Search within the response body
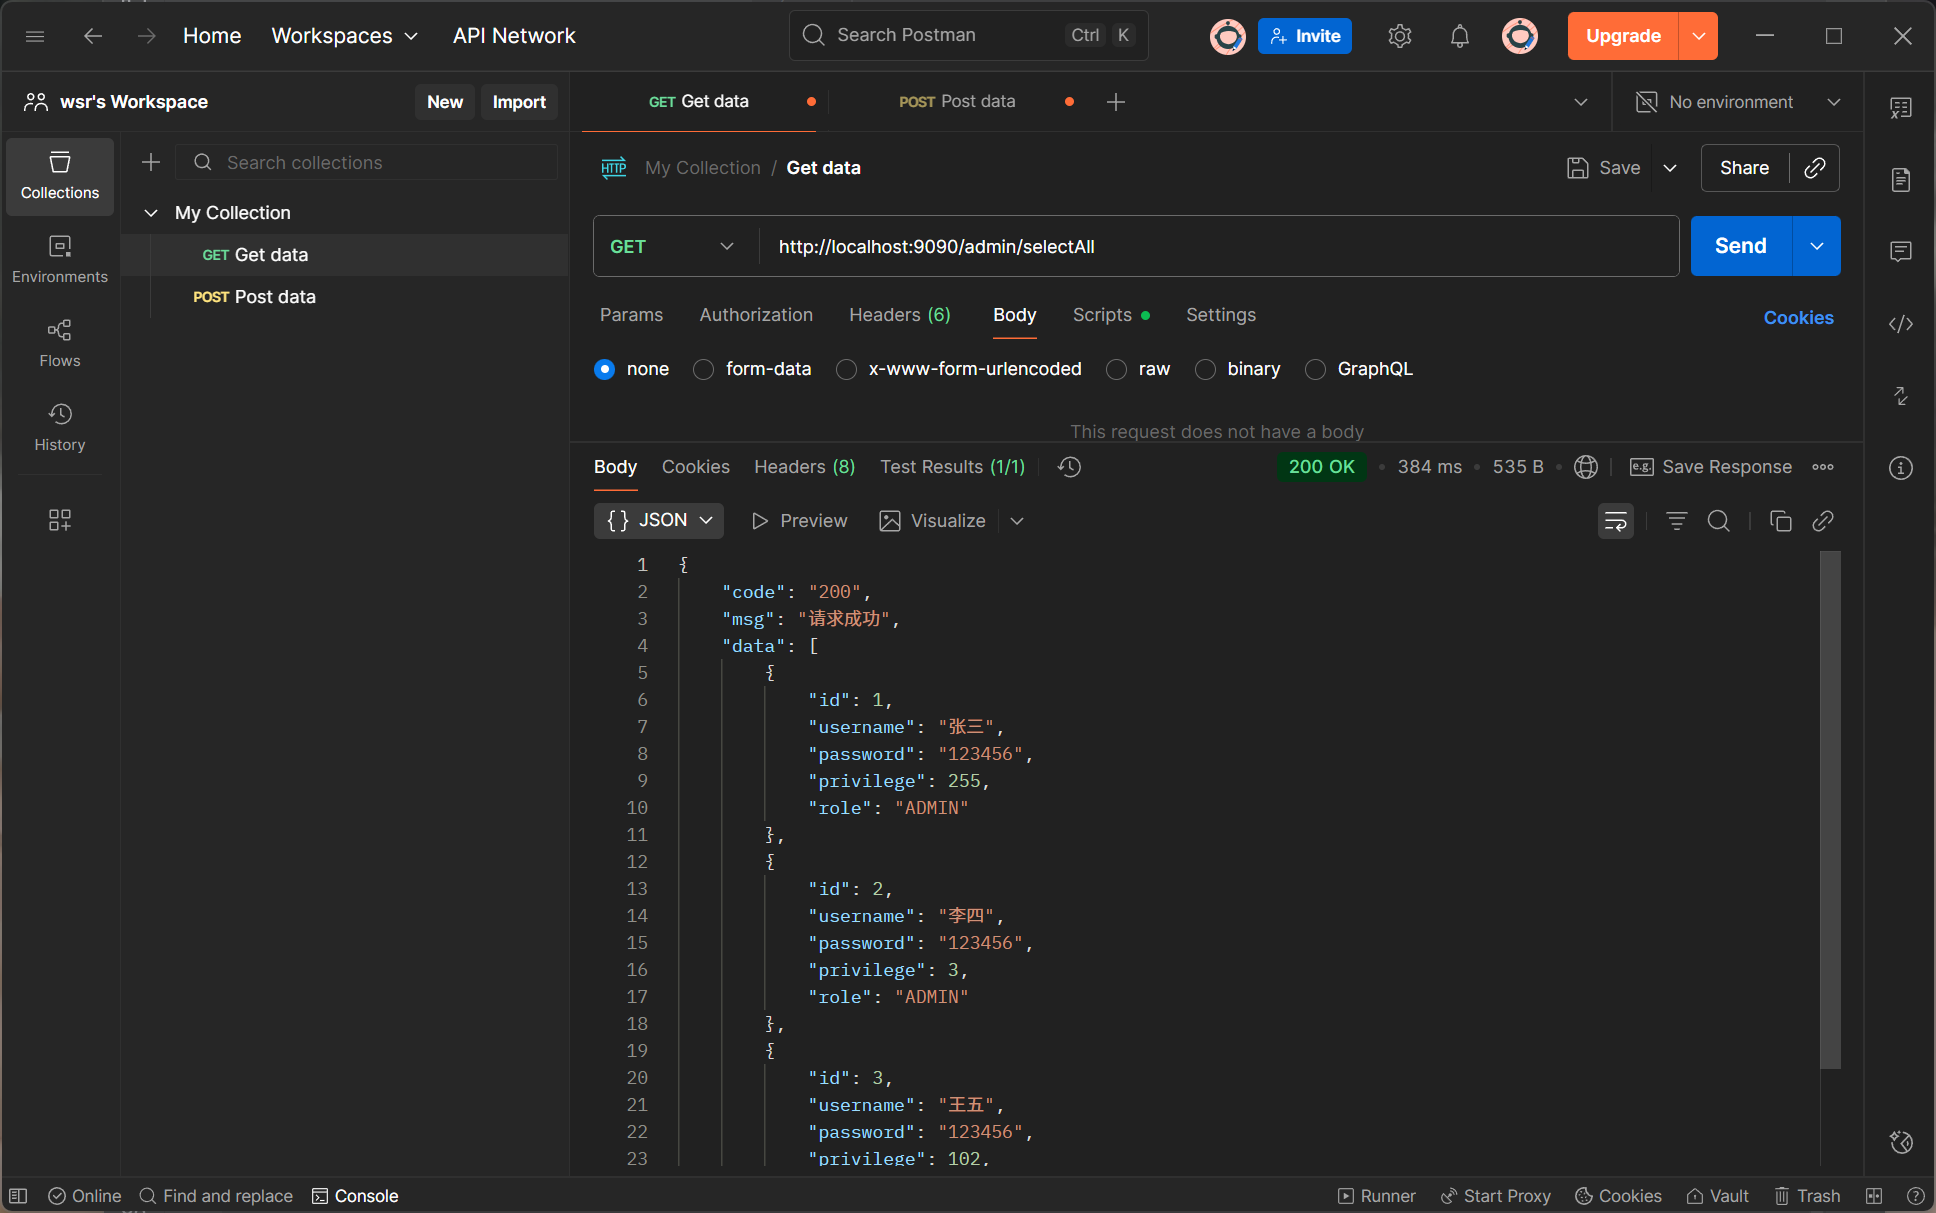The width and height of the screenshot is (1936, 1213). pos(1719,521)
